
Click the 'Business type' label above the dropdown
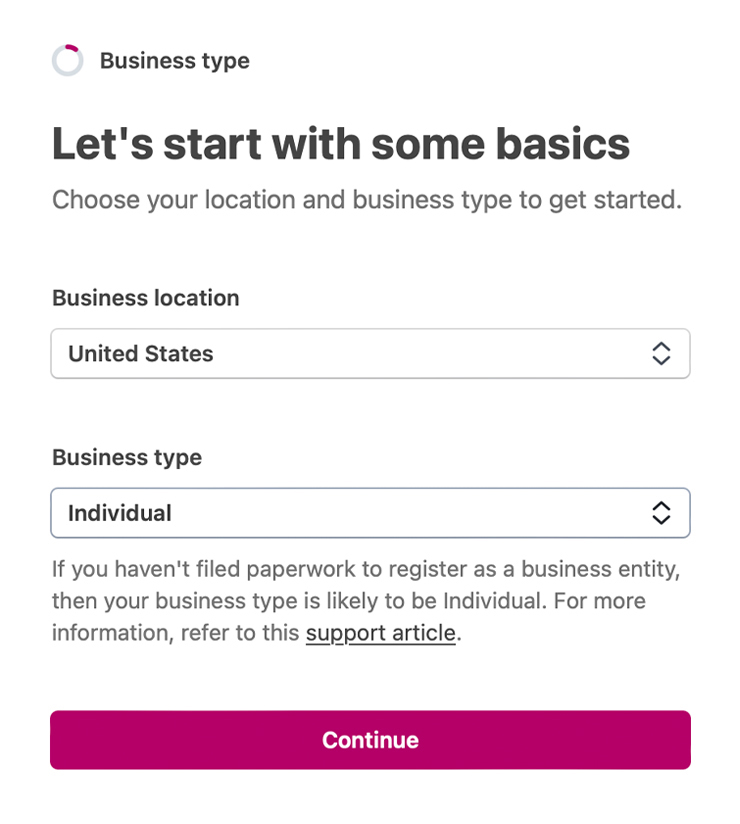pyautogui.click(x=127, y=457)
